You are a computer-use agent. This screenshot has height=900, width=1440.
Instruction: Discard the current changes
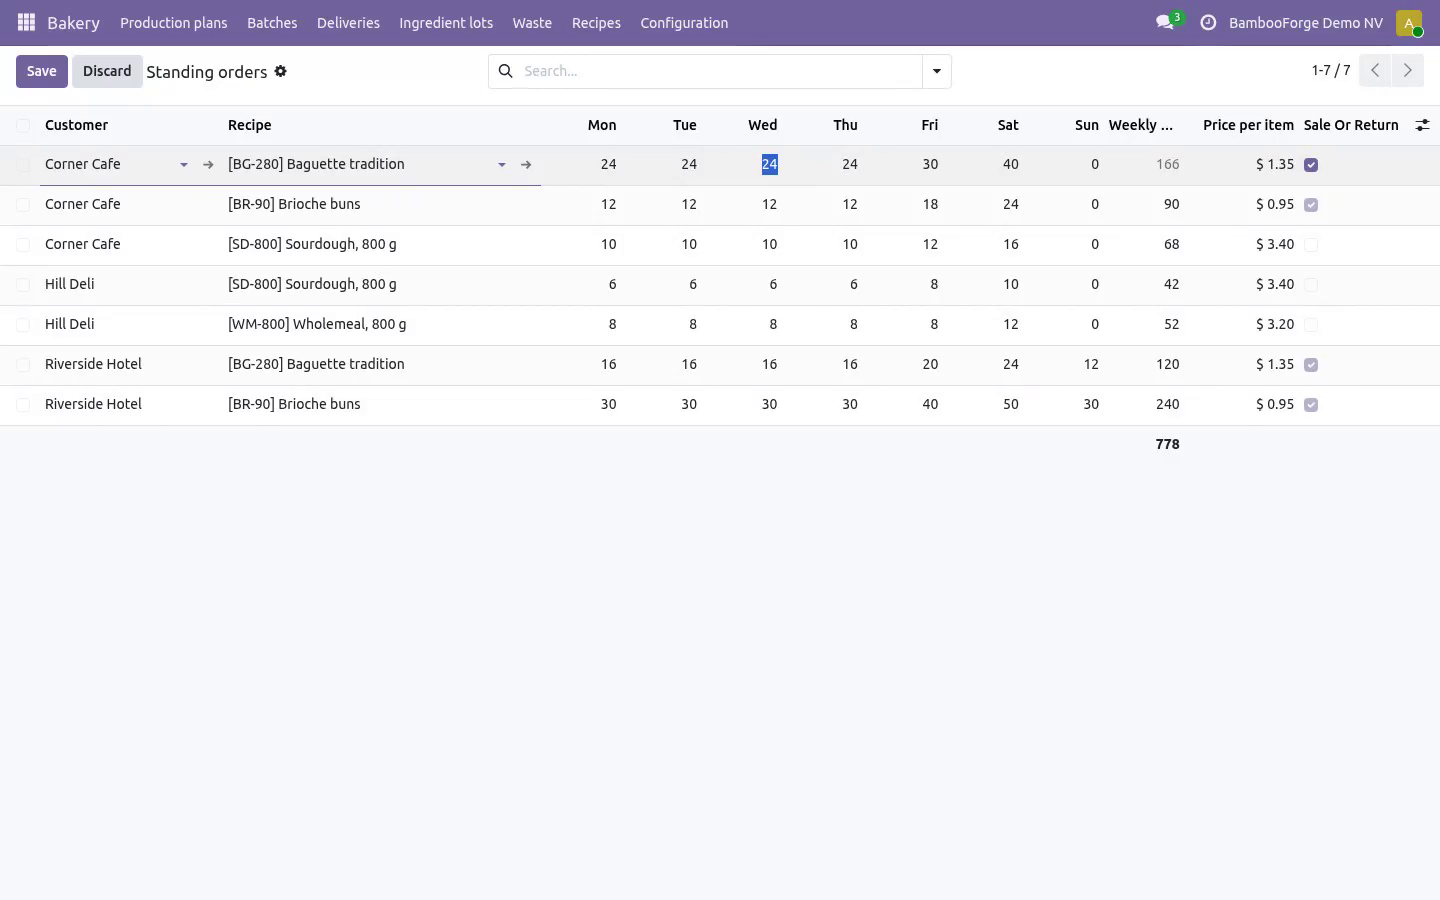click(107, 71)
